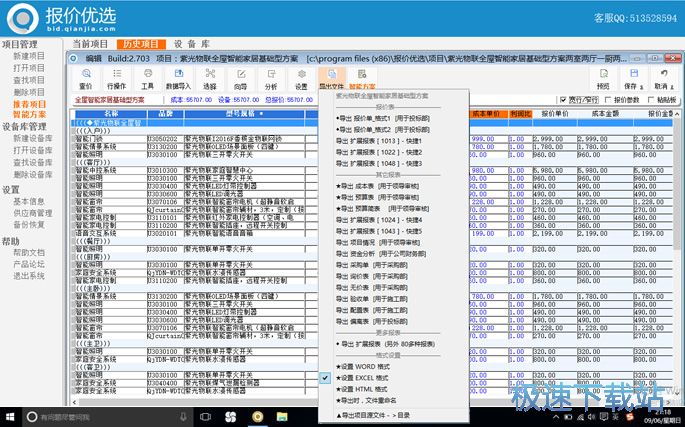Screen dimensions: 685x427
Task: Click the 重价 toolbar icon
Action: click(85, 77)
